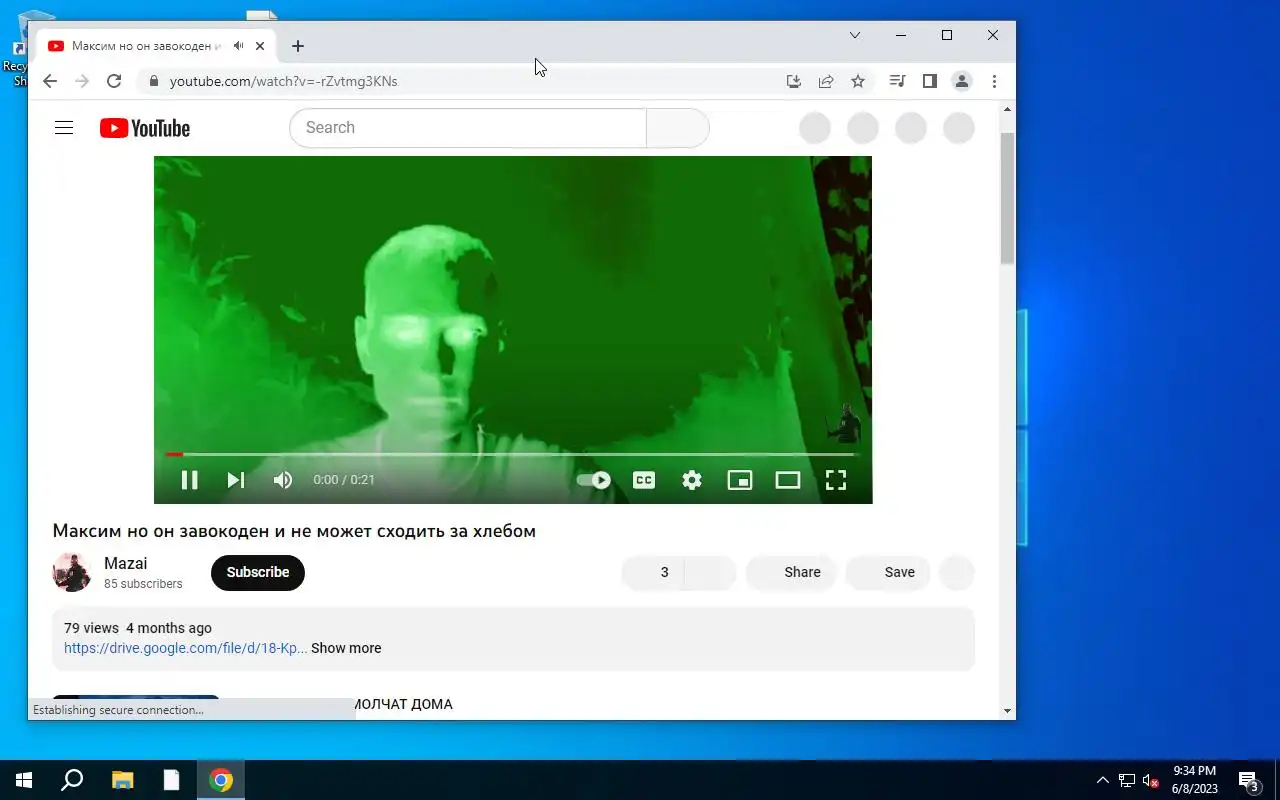The image size is (1280, 800).
Task: Share this page from address bar
Action: 826,81
